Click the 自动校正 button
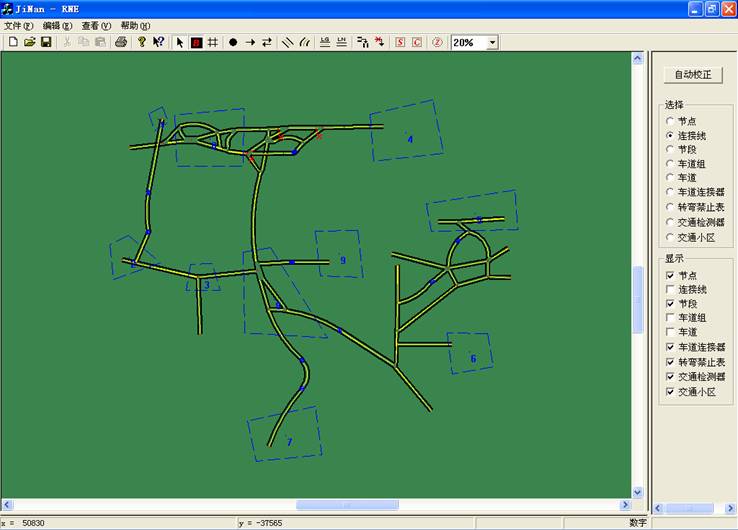This screenshot has height=530, width=738. [x=693, y=75]
